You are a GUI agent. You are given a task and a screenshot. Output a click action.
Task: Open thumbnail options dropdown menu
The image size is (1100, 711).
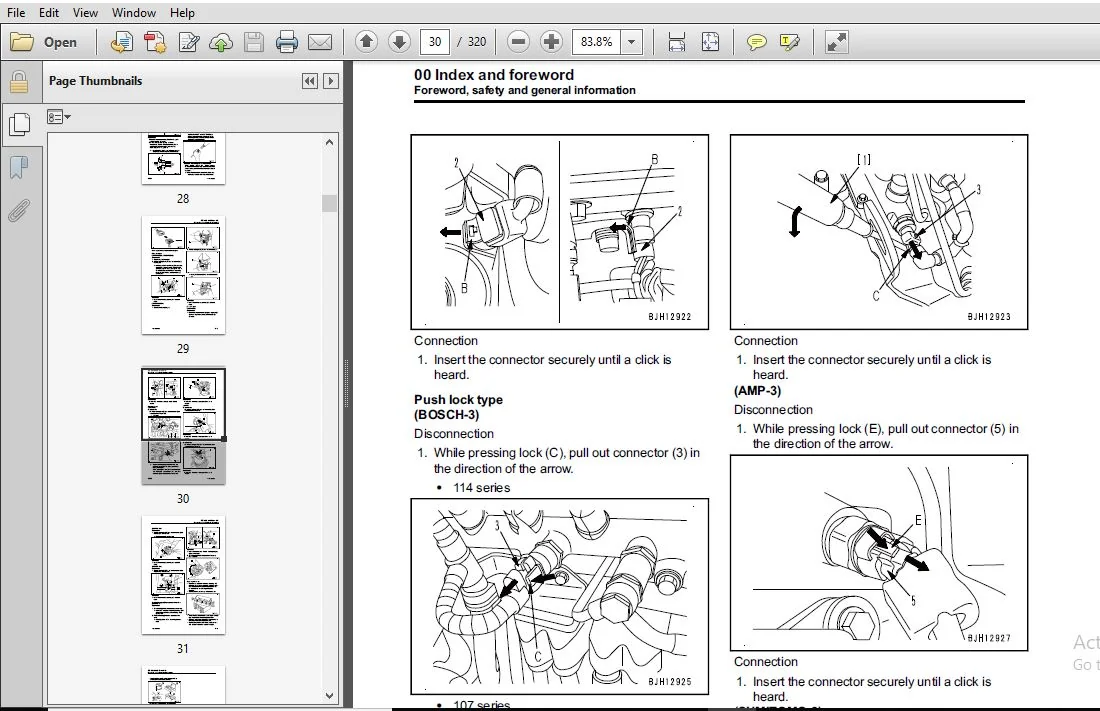coord(59,117)
